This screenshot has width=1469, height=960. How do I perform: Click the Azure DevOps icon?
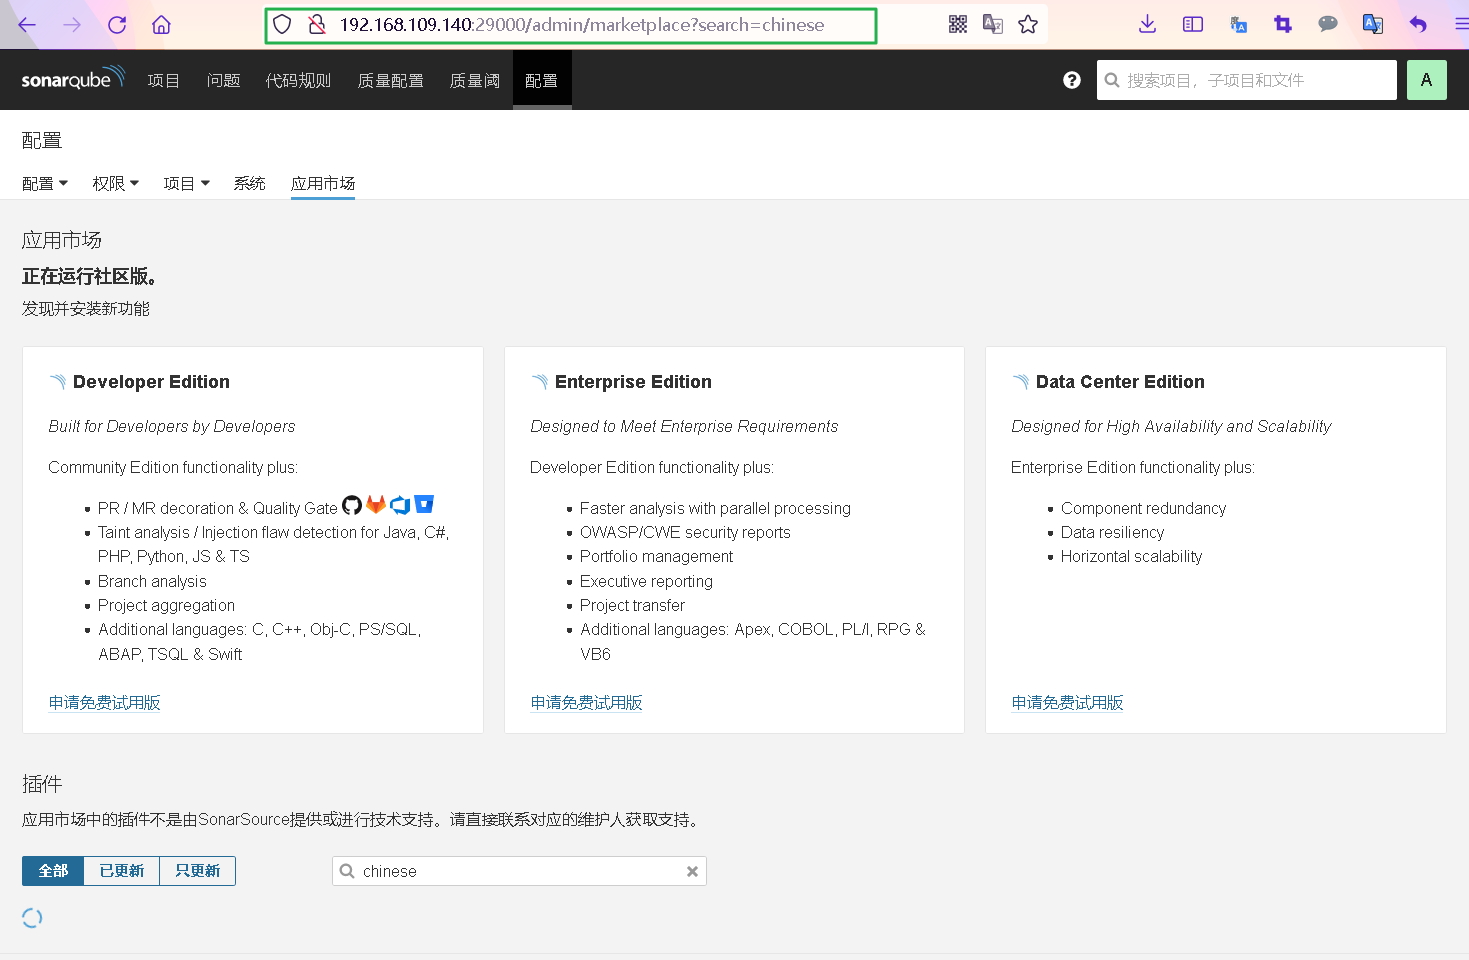pos(400,505)
